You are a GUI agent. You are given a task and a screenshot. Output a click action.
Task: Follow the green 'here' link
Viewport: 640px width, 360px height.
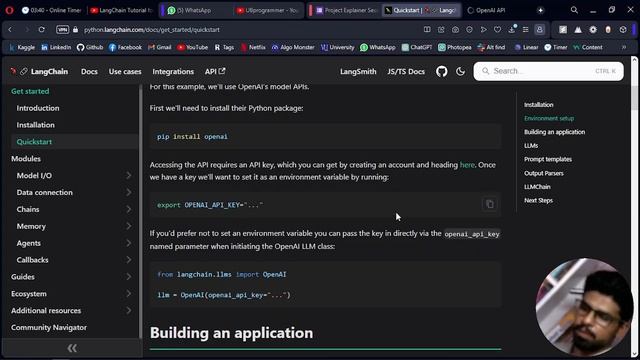tap(467, 165)
